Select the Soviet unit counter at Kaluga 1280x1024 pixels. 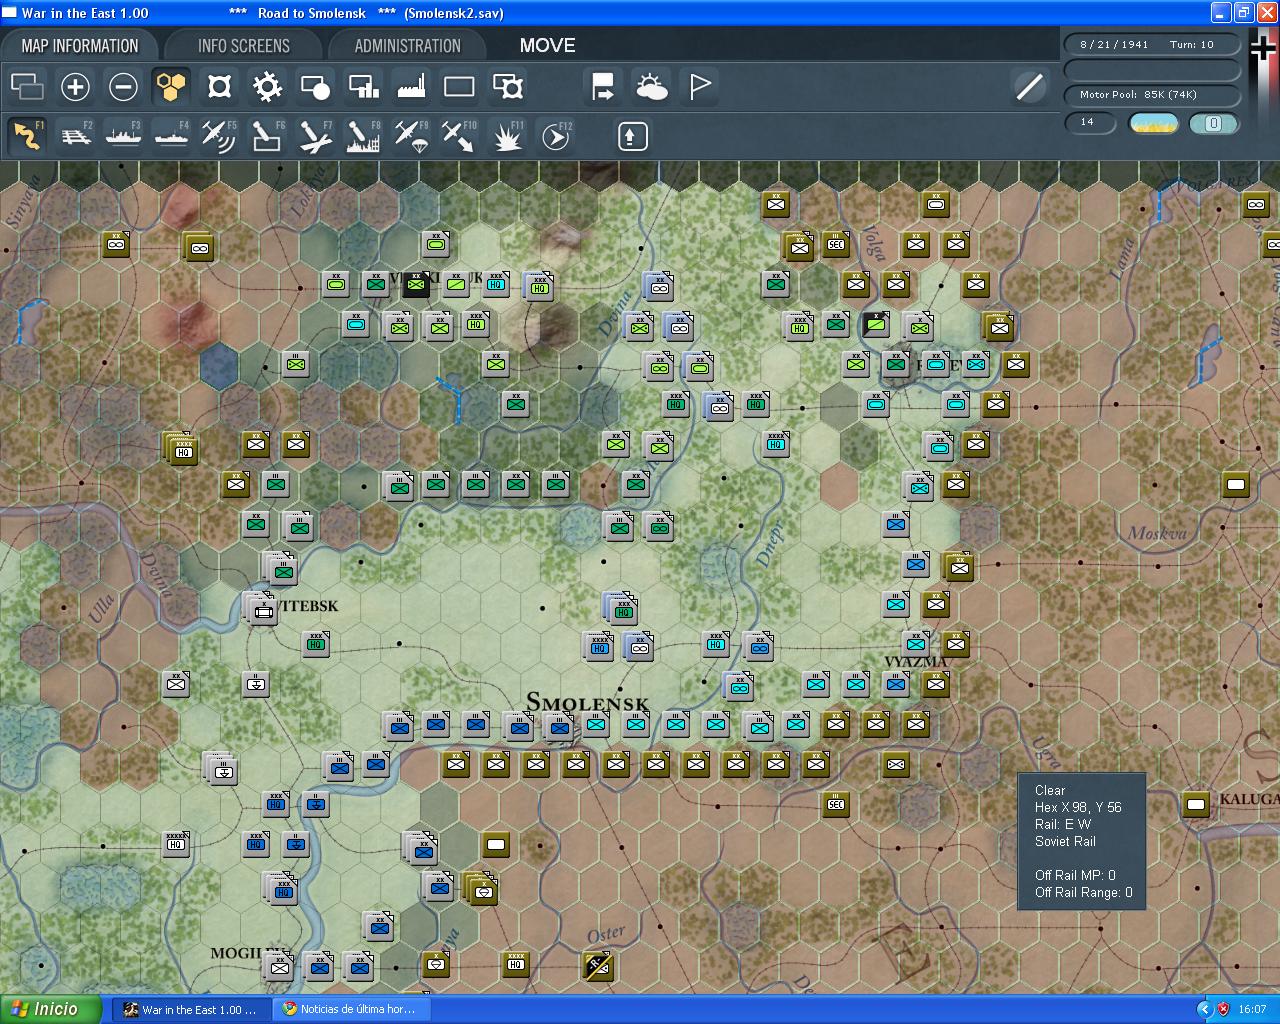[1196, 804]
